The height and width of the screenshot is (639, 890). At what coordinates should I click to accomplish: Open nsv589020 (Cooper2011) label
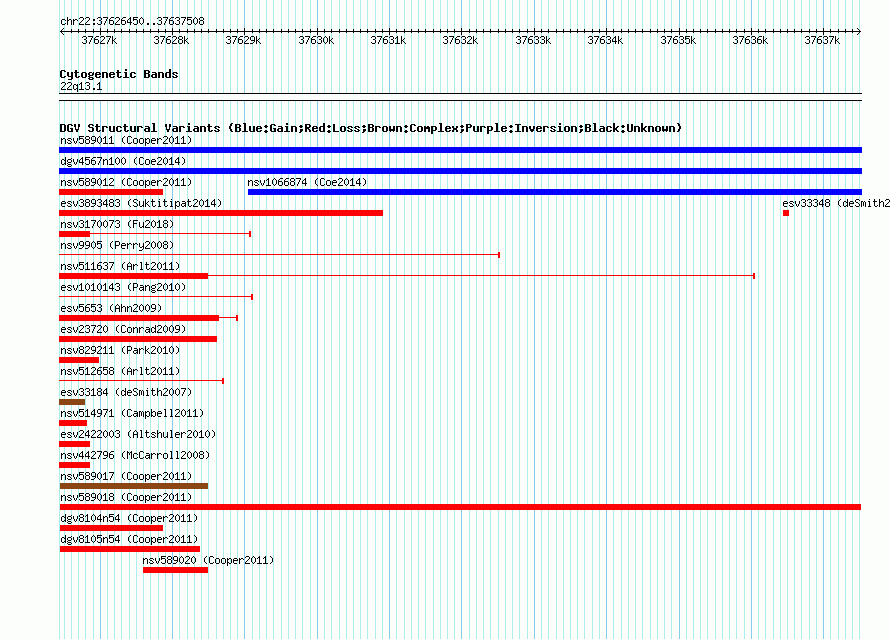point(208,560)
